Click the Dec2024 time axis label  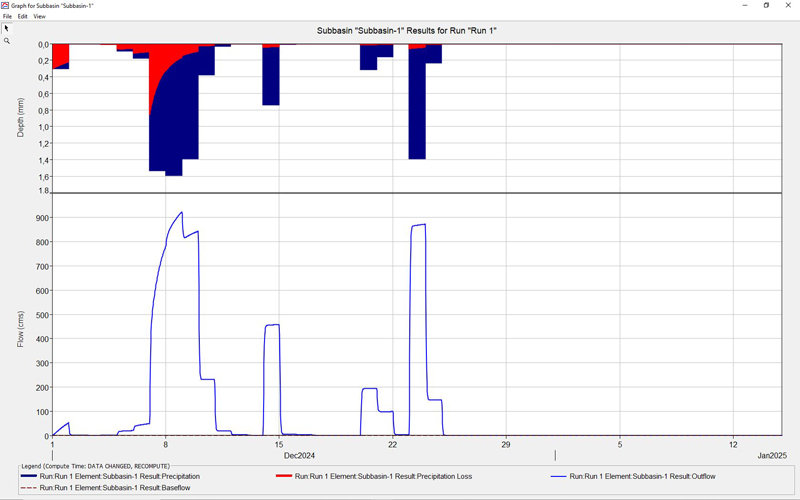click(x=299, y=456)
